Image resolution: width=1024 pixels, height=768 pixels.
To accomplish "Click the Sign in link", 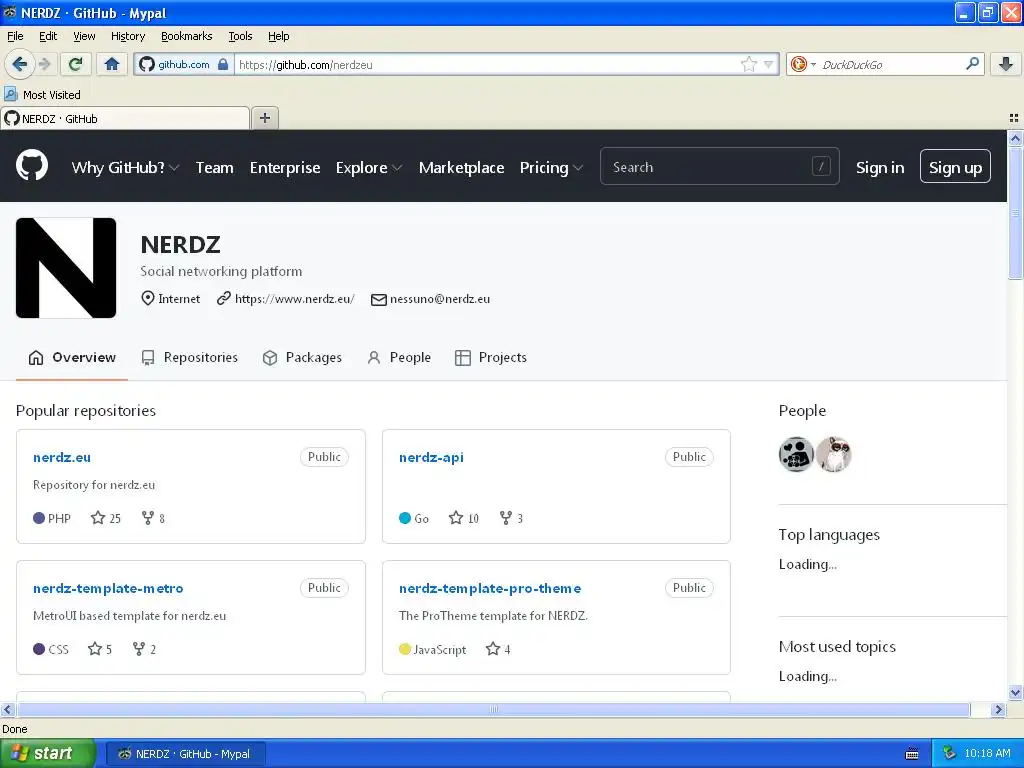I will point(880,168).
